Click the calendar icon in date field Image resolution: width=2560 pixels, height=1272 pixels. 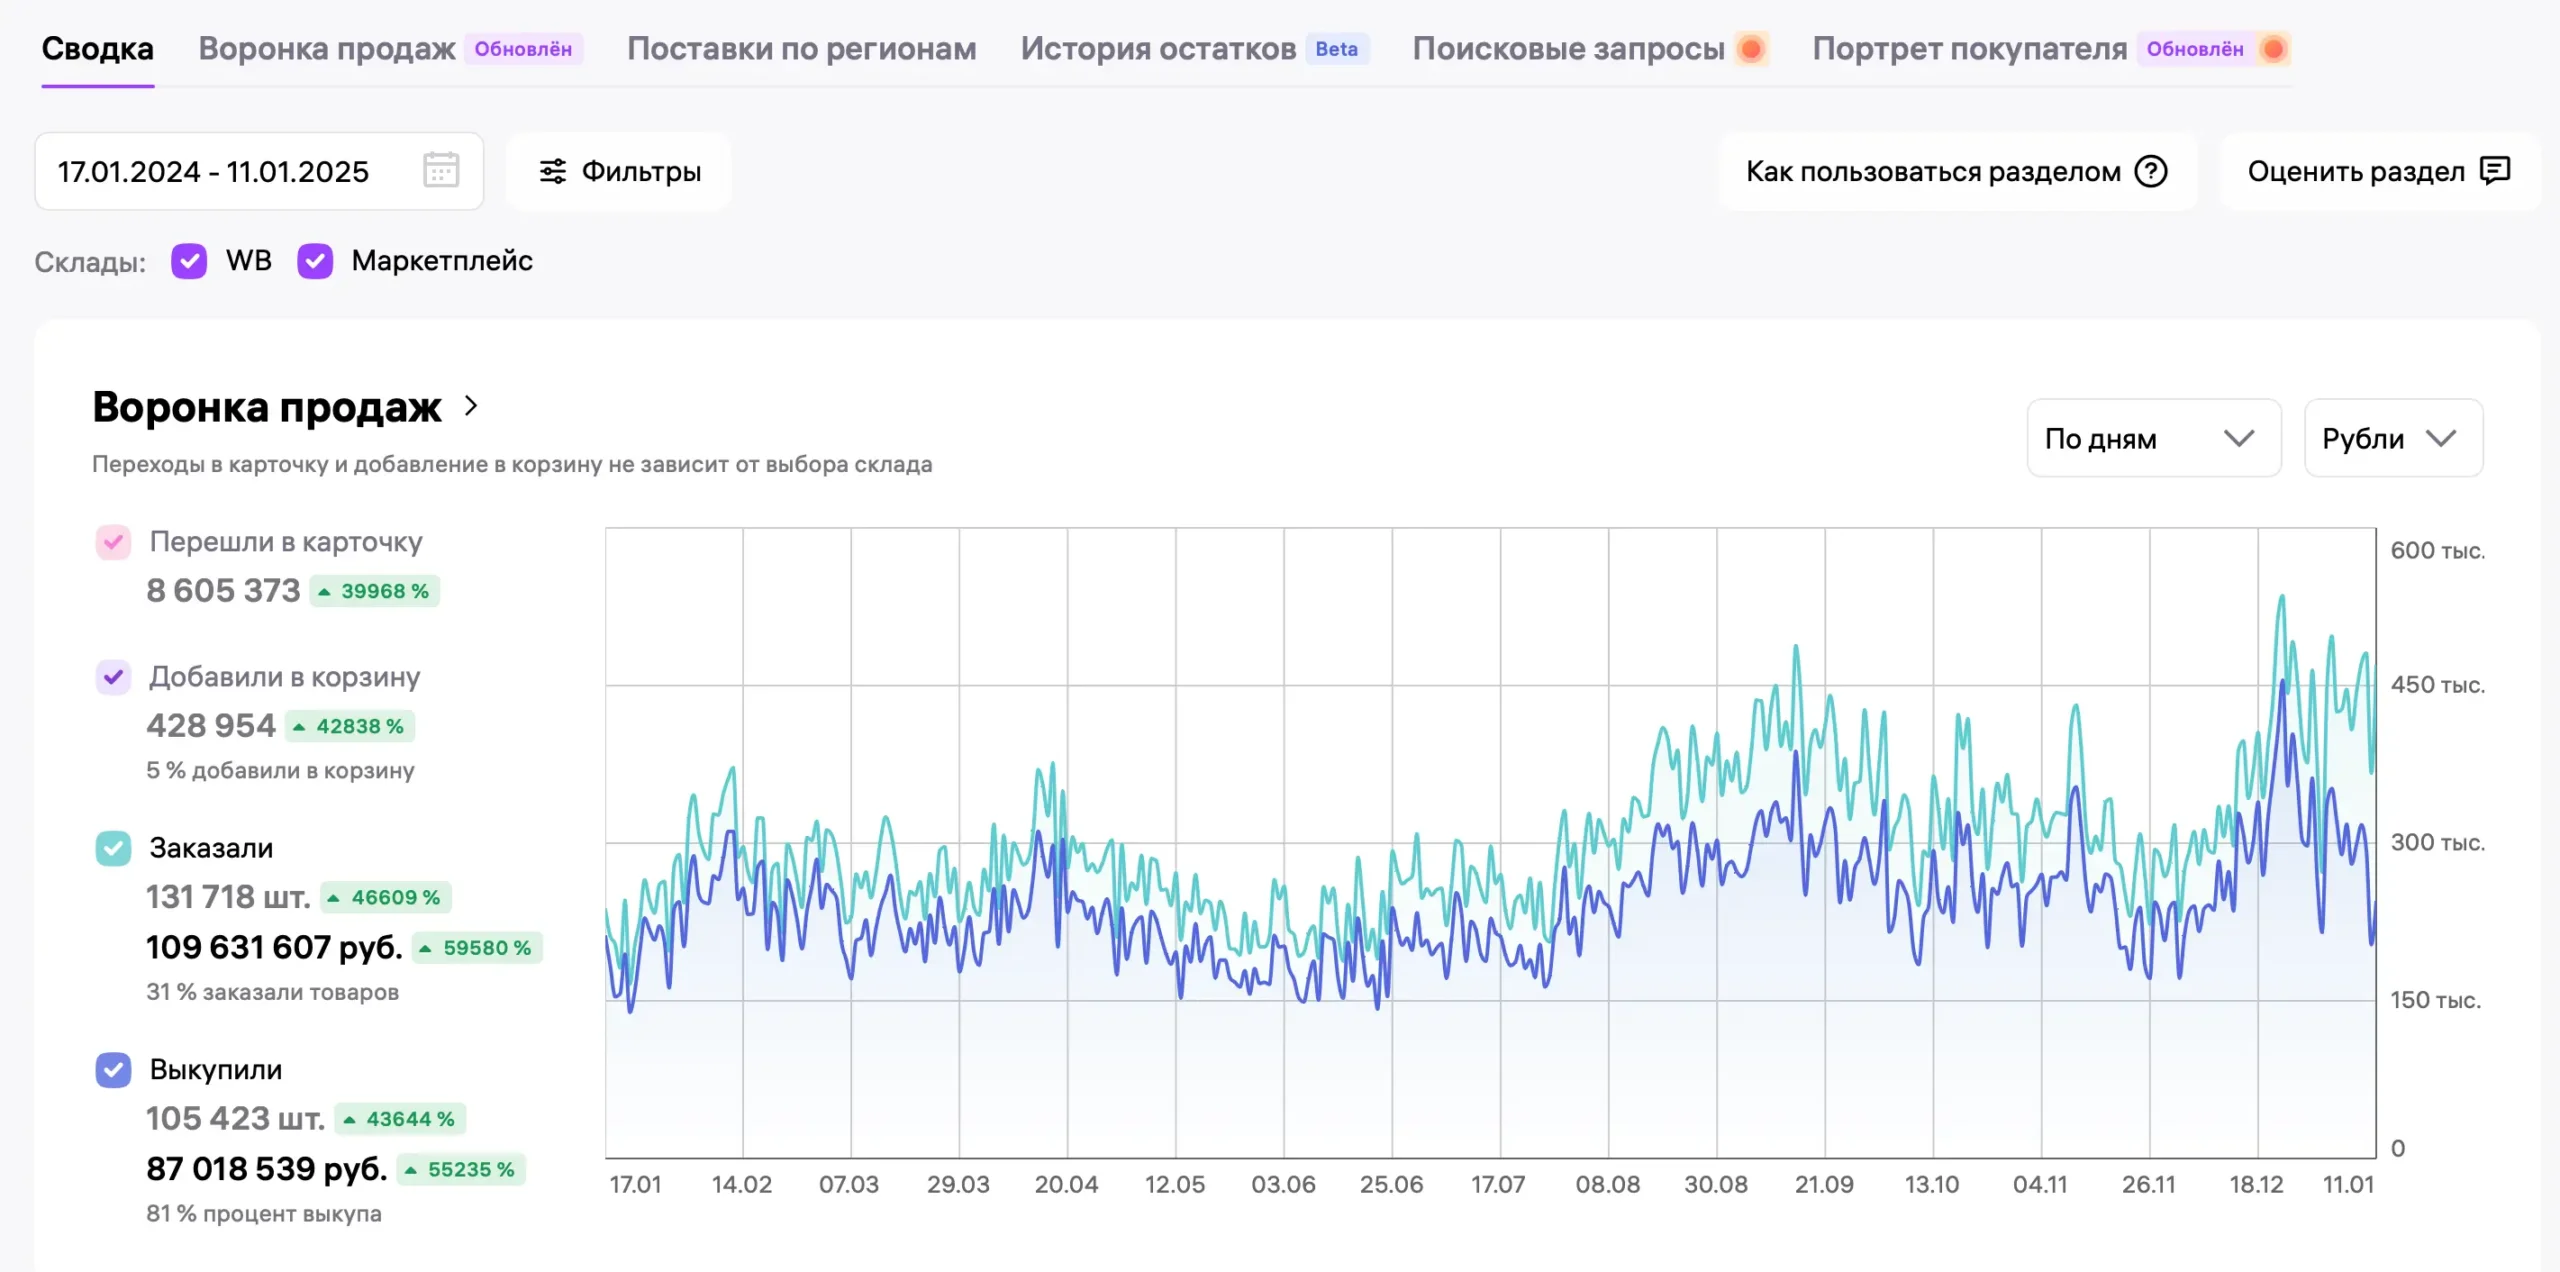click(x=440, y=170)
